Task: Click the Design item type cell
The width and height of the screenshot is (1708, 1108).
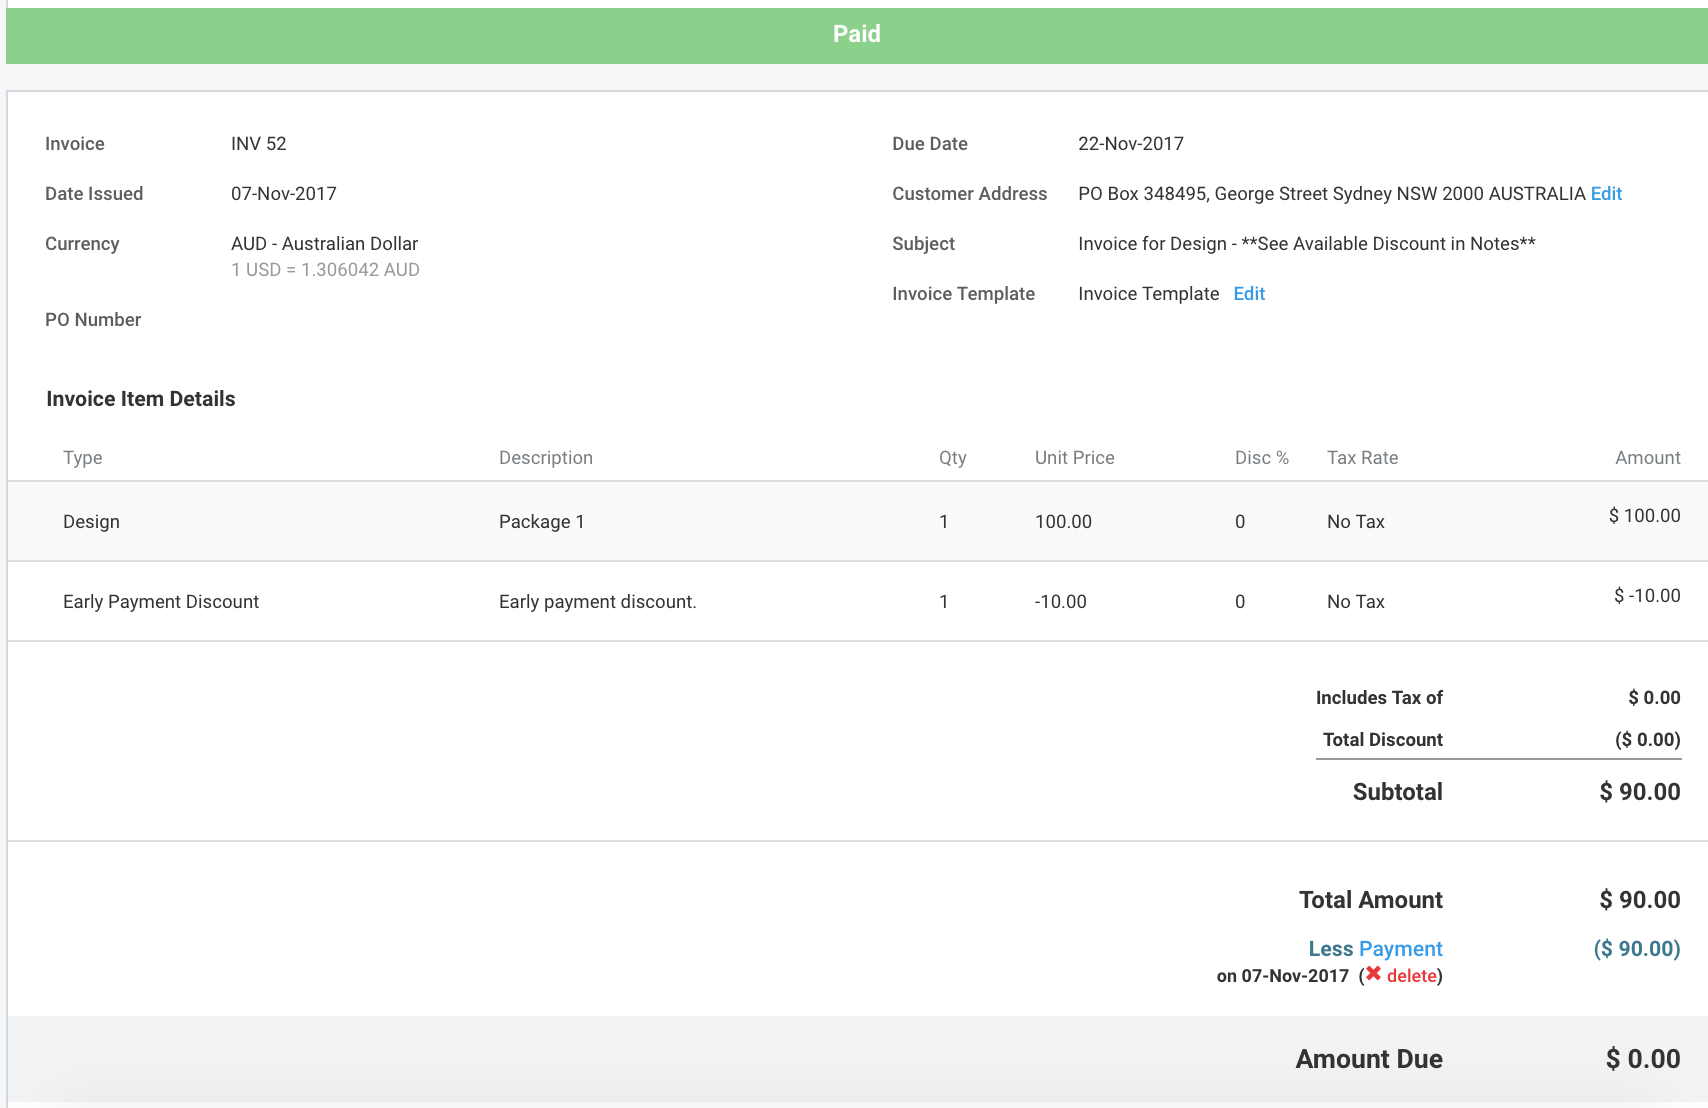Action: coord(91,522)
